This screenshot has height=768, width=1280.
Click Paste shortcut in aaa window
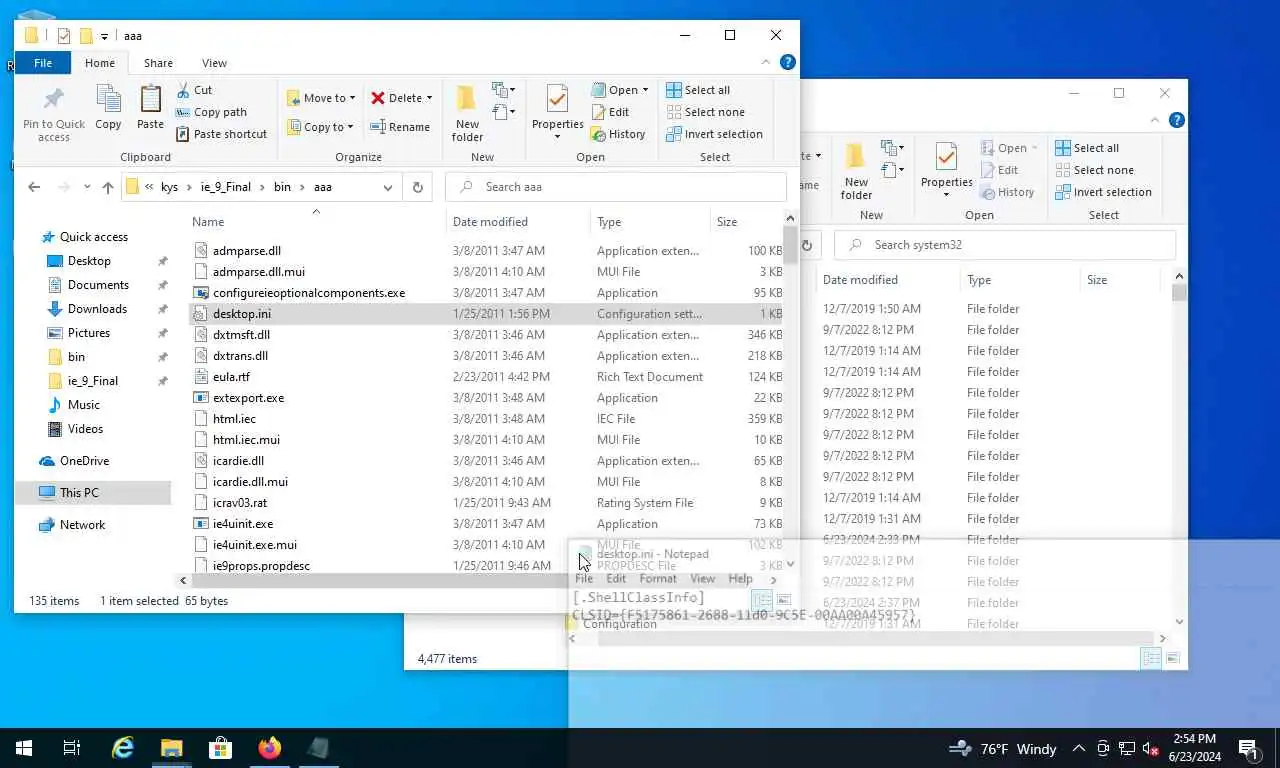[x=221, y=134]
